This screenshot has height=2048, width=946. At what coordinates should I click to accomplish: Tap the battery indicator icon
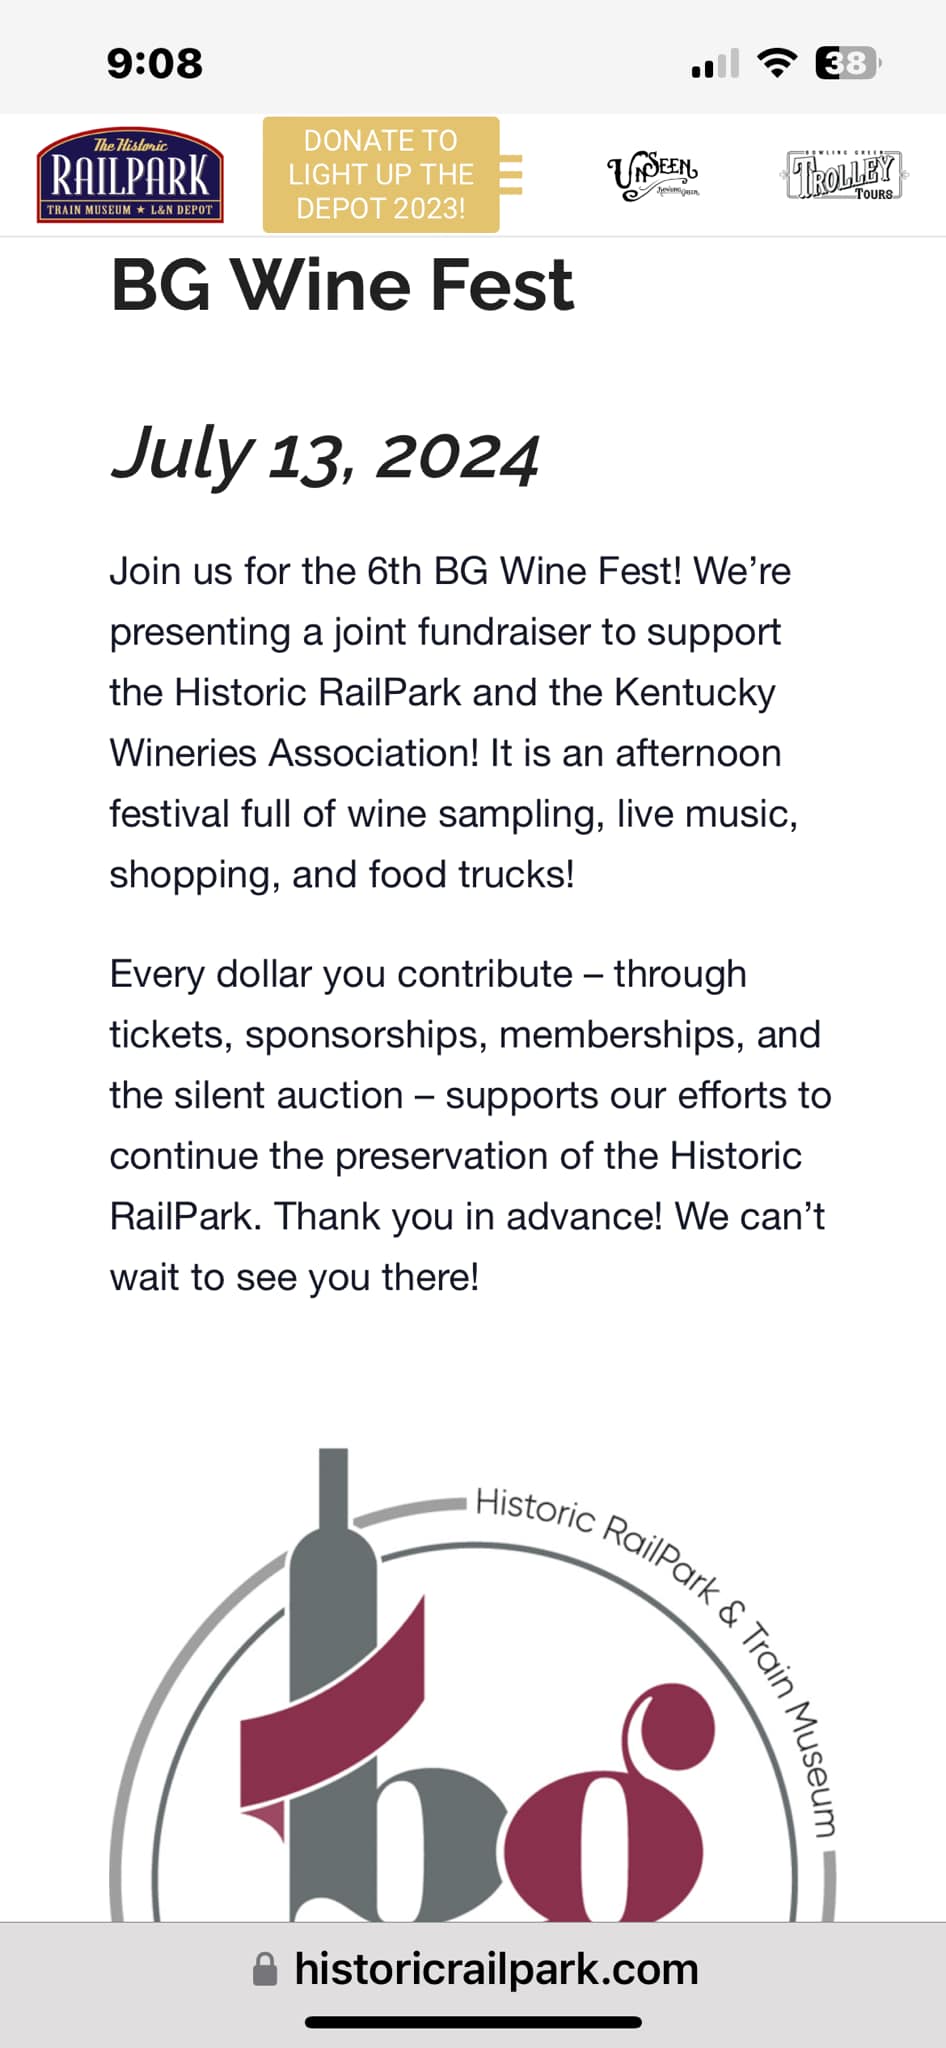pyautogui.click(x=847, y=63)
